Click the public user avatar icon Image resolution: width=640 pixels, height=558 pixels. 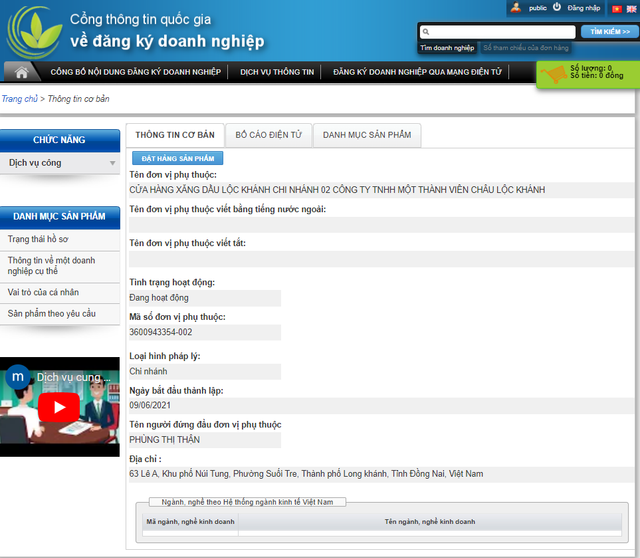click(516, 7)
